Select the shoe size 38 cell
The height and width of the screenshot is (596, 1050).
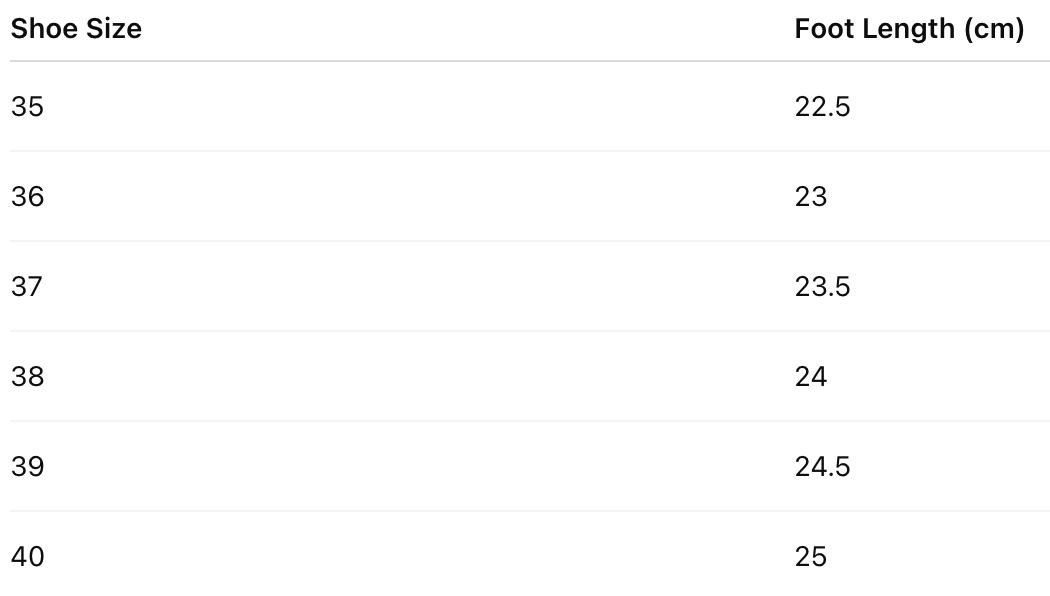(28, 377)
